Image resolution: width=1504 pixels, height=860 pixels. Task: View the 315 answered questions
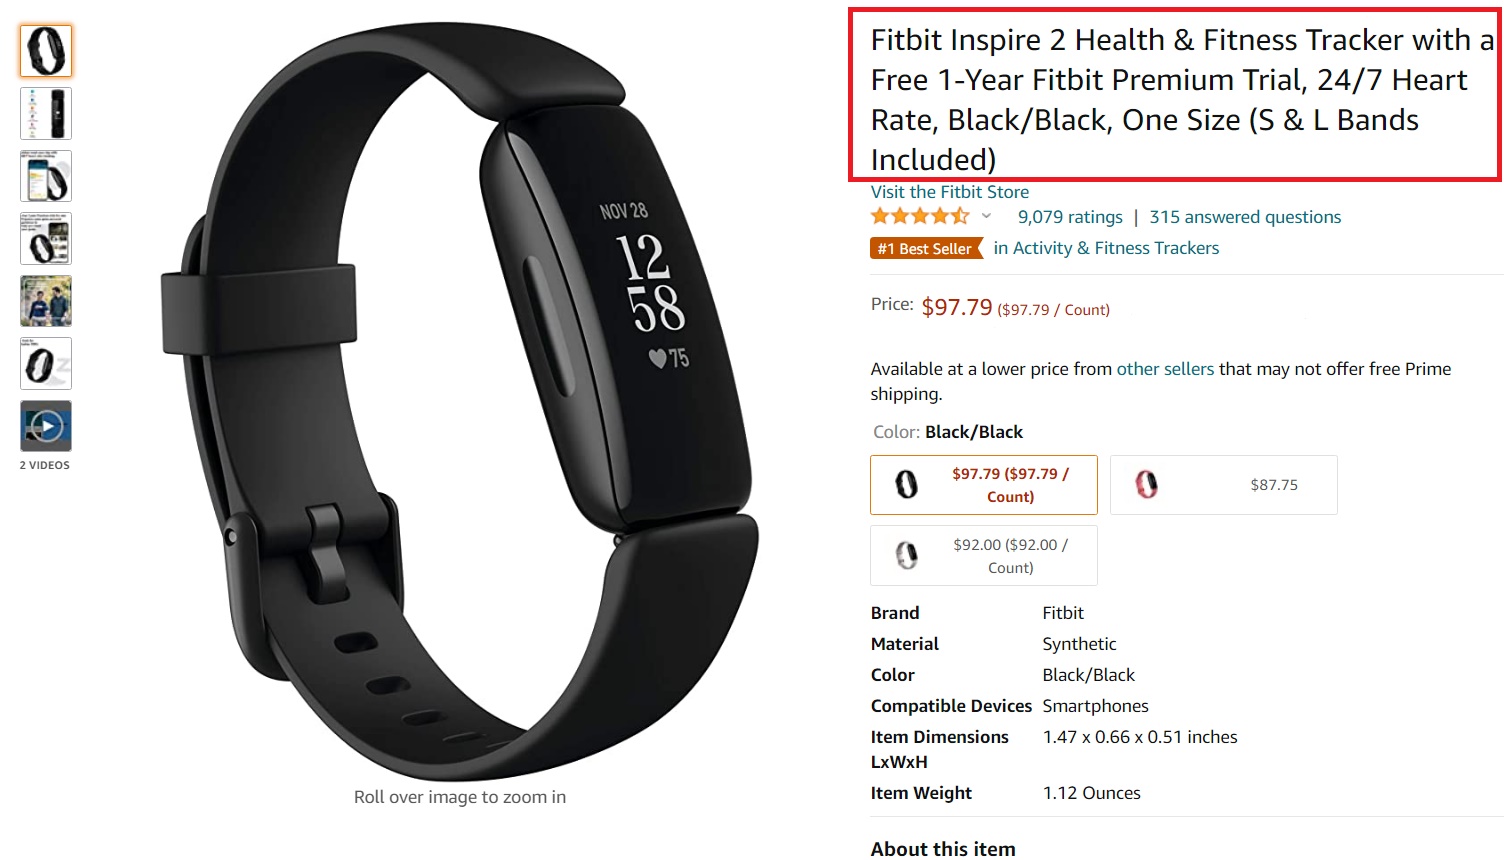click(x=1245, y=217)
